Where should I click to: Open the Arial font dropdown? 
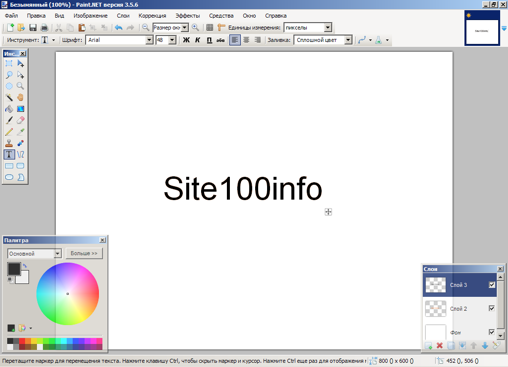pyautogui.click(x=149, y=40)
